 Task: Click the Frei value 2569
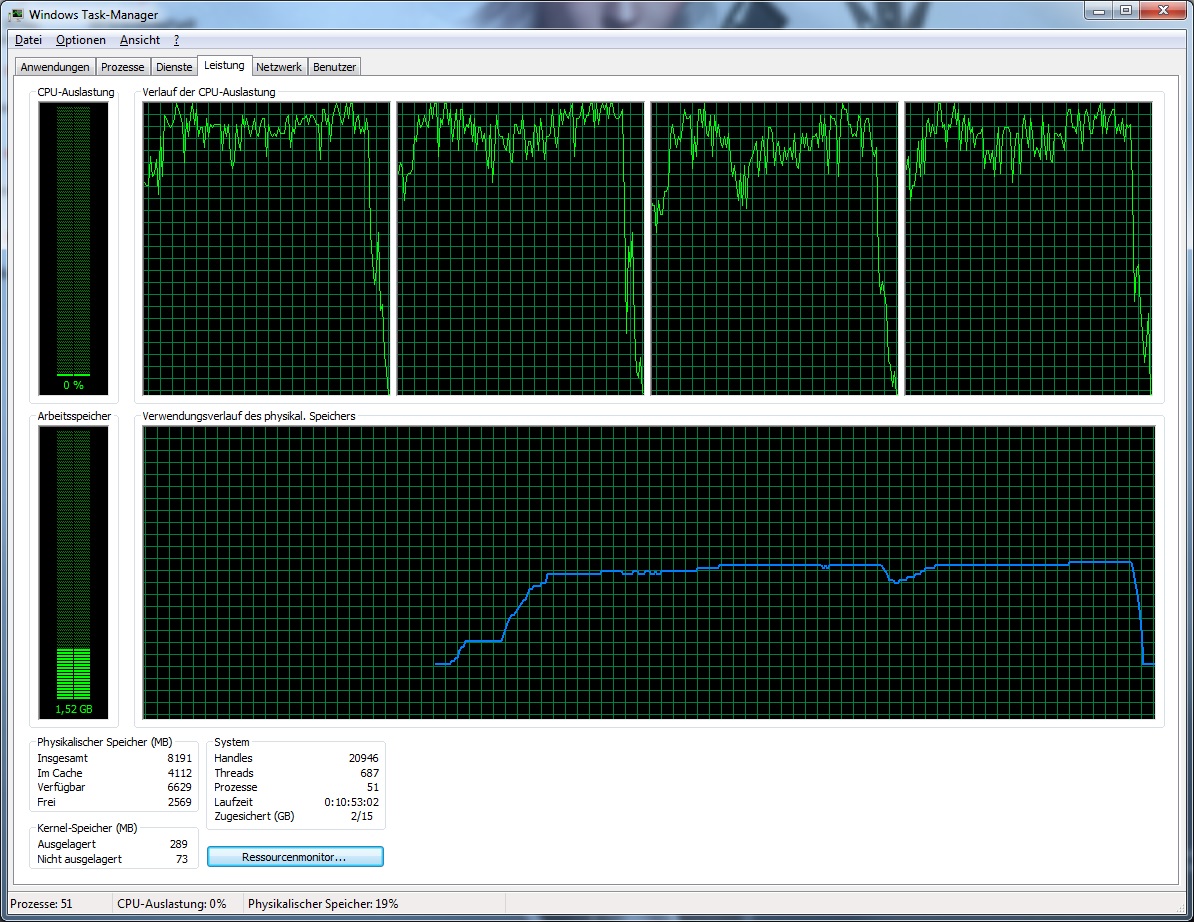[x=180, y=802]
